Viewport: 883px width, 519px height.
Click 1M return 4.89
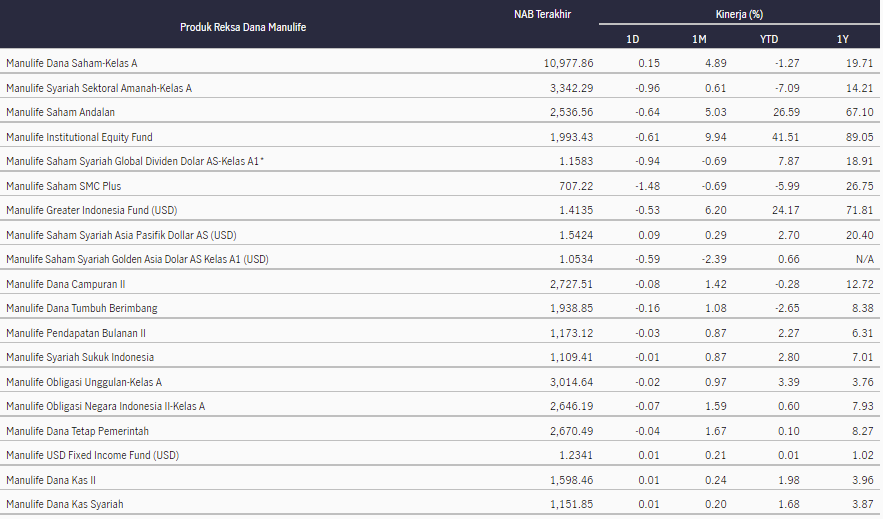click(x=716, y=63)
